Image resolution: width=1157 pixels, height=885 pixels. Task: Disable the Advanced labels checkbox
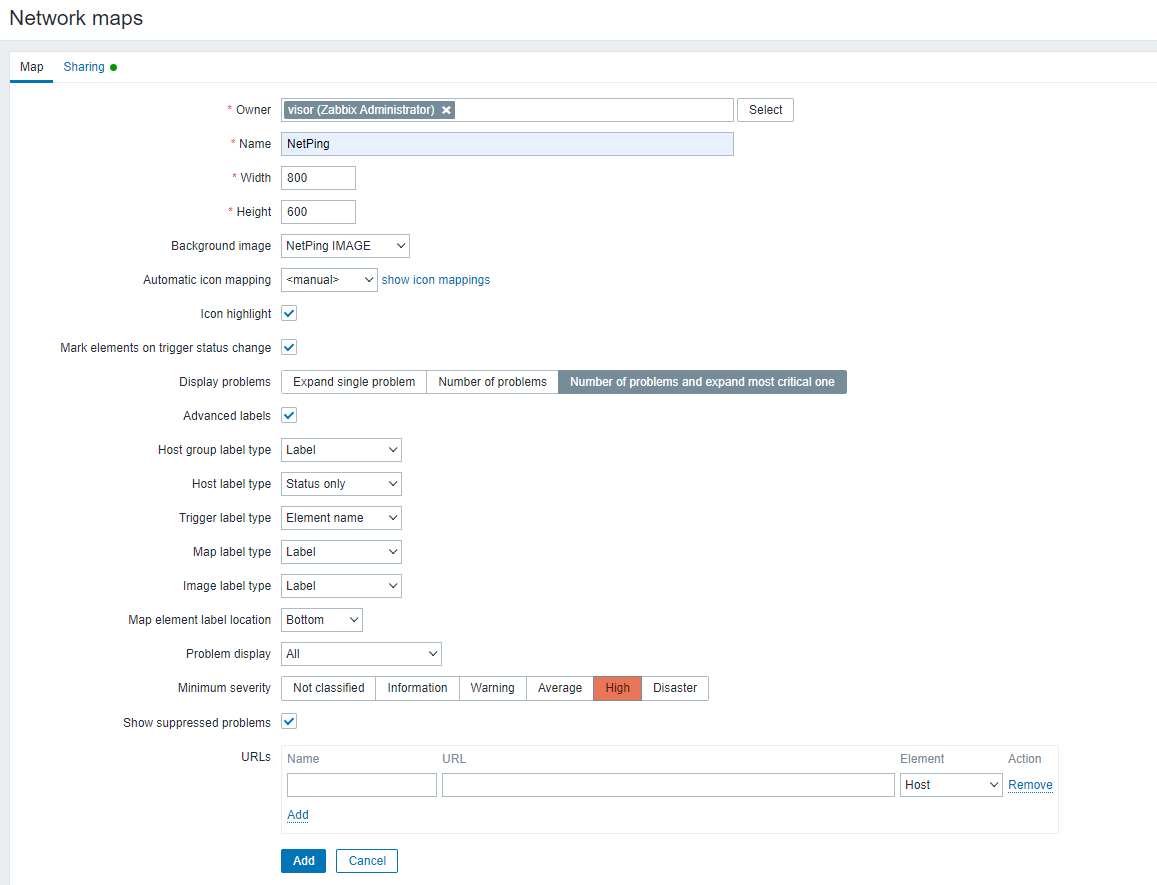click(x=289, y=415)
